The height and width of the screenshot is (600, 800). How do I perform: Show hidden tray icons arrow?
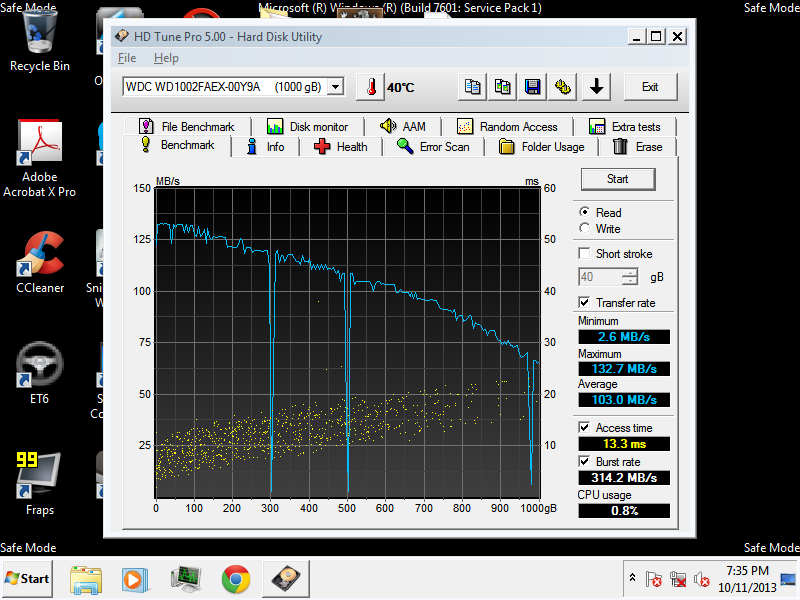point(632,578)
